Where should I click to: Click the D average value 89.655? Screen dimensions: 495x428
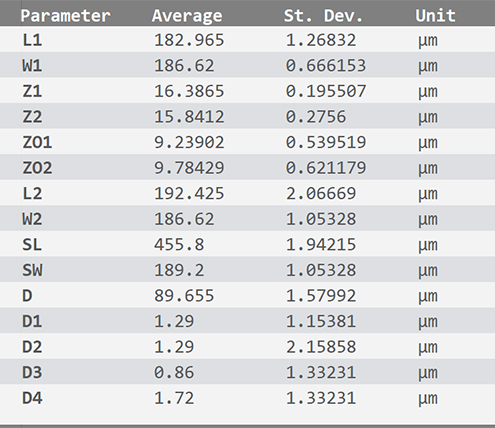(184, 296)
